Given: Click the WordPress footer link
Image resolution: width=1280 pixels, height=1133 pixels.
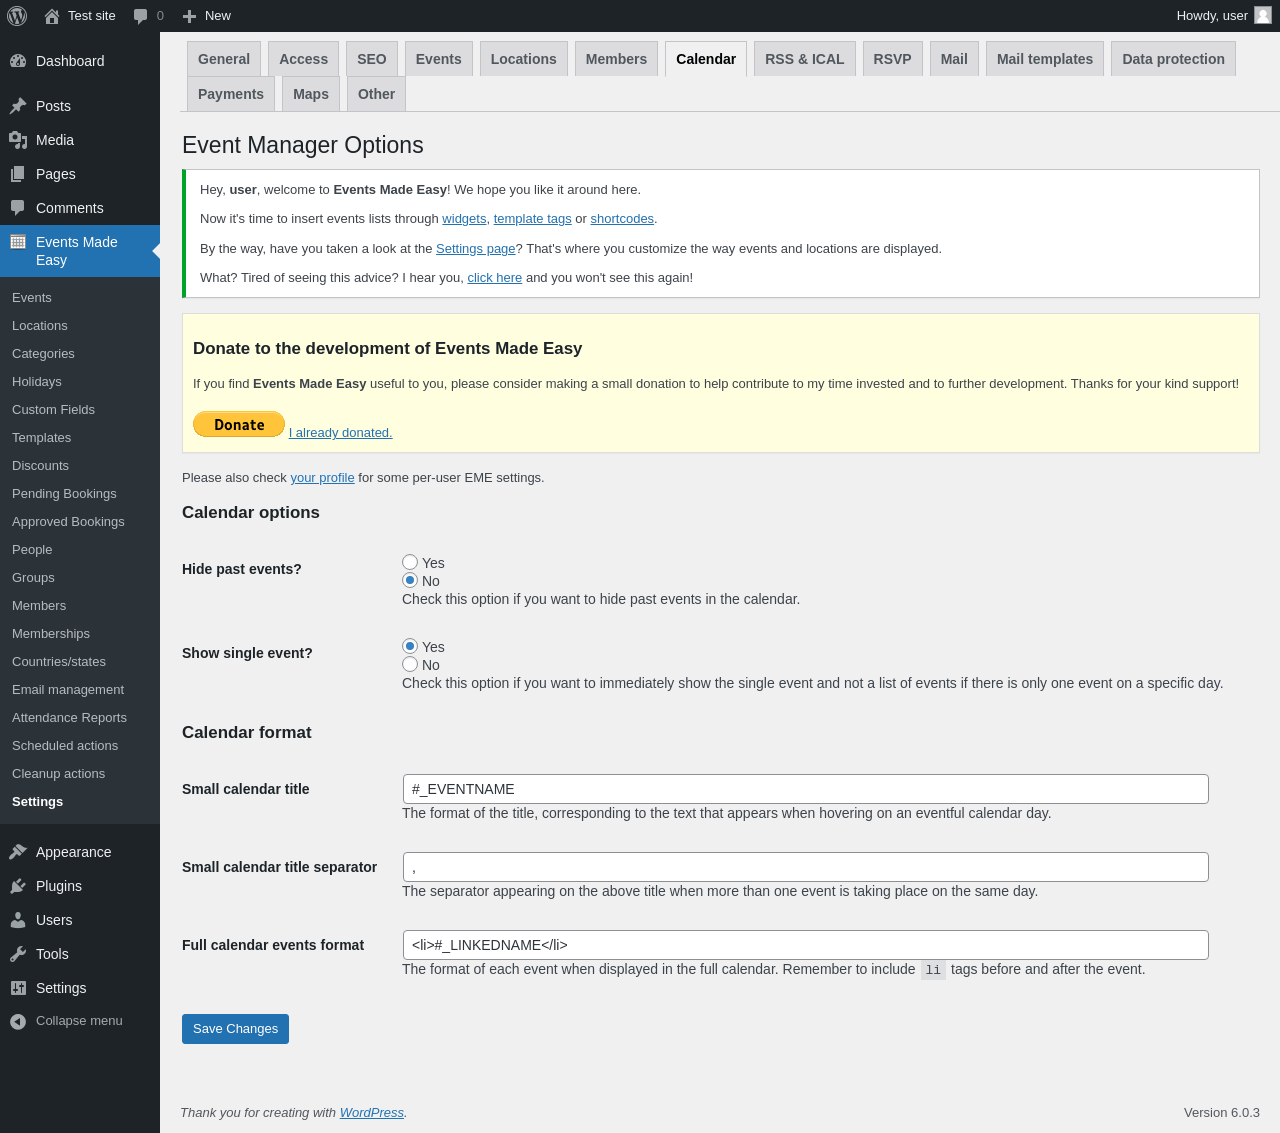Looking at the screenshot, I should click(x=372, y=1113).
